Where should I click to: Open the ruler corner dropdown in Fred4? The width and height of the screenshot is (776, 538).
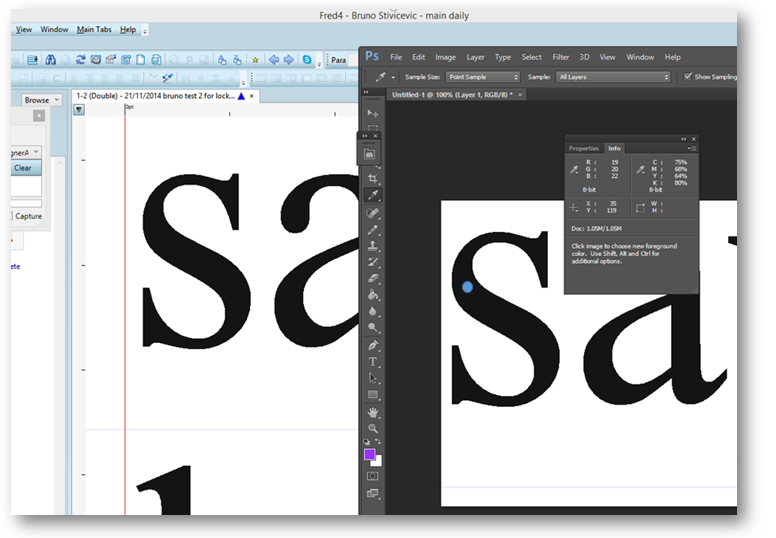coord(79,110)
